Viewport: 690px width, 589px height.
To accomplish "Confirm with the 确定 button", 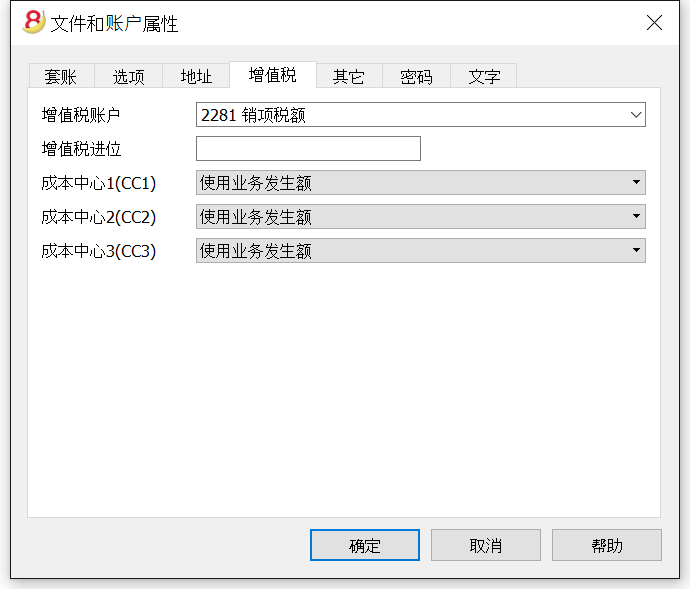I will click(x=365, y=545).
